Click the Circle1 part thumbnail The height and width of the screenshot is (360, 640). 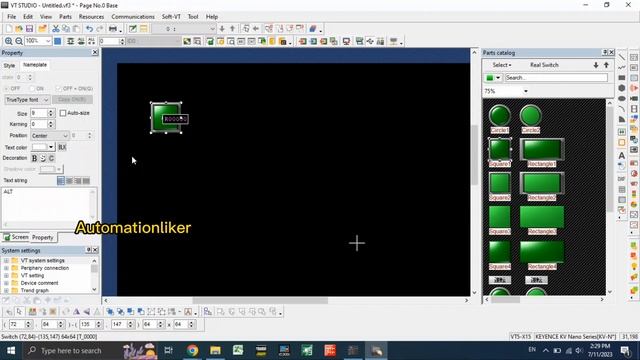click(x=500, y=116)
